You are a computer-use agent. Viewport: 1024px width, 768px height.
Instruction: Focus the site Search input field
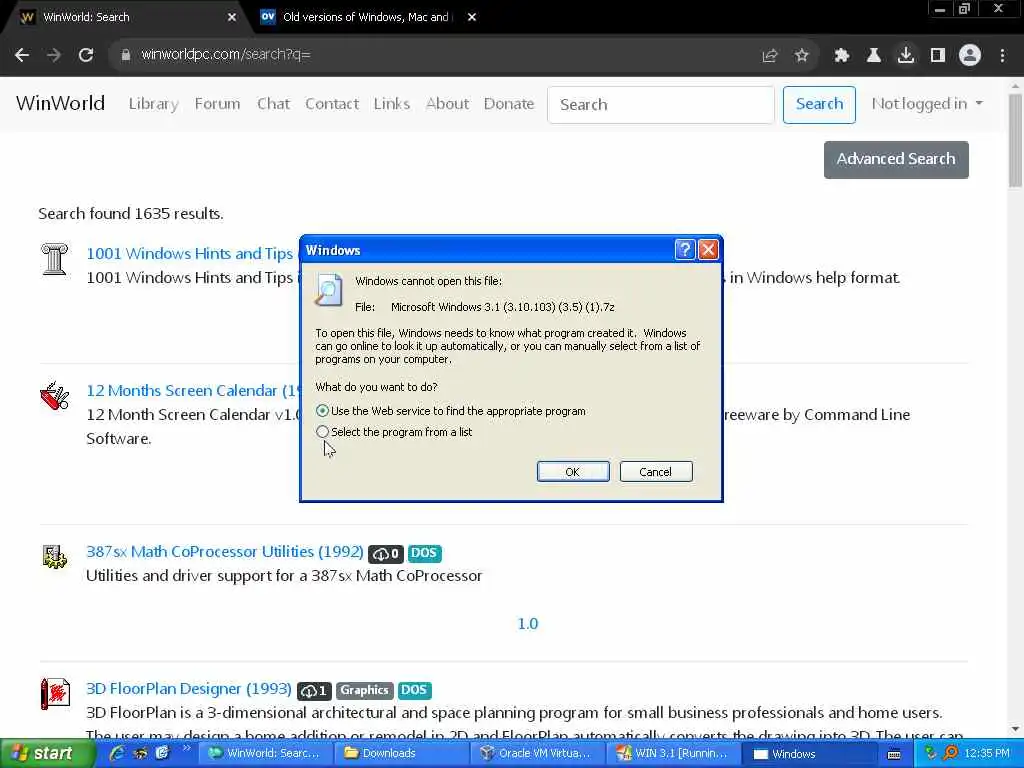(661, 104)
